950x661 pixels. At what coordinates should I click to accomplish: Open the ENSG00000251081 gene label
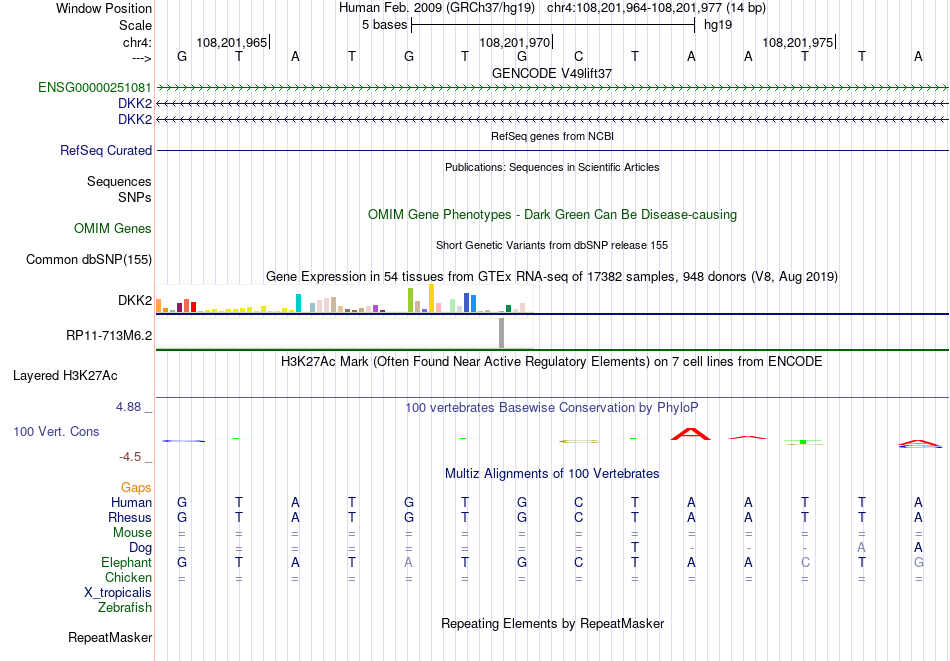[x=95, y=87]
